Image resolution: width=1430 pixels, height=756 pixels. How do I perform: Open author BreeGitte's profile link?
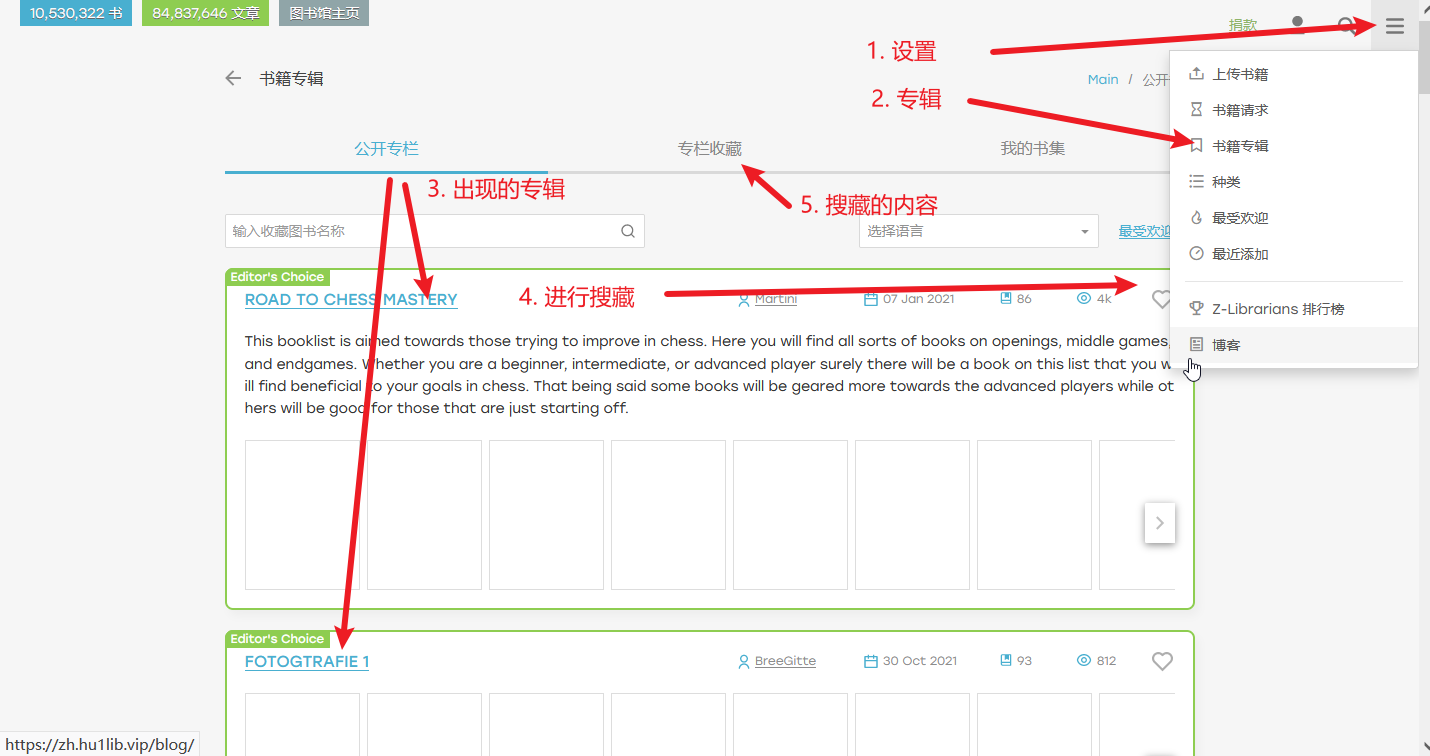(x=785, y=661)
